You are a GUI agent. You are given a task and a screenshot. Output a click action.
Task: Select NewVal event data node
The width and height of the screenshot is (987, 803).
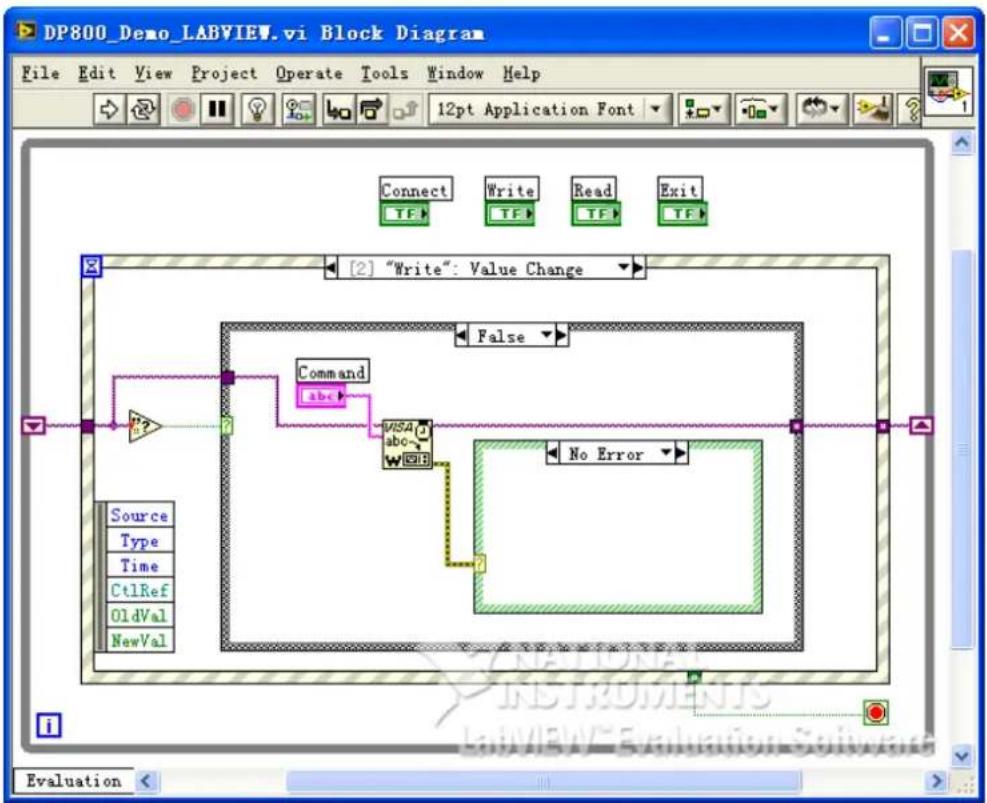point(139,641)
